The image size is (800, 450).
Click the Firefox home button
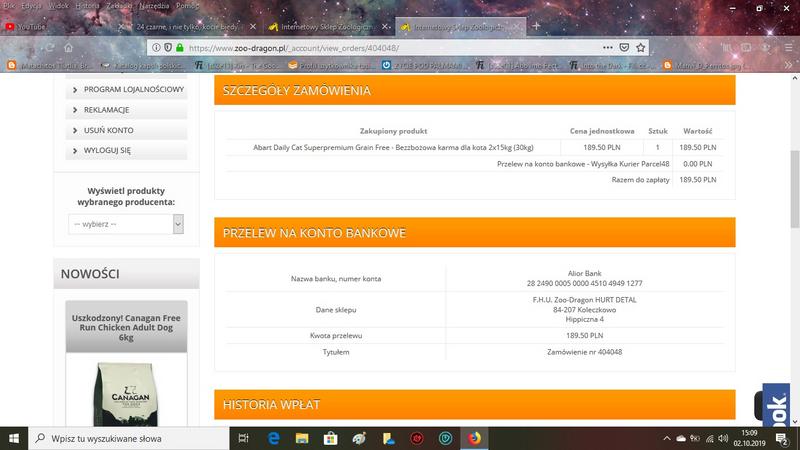click(68, 47)
